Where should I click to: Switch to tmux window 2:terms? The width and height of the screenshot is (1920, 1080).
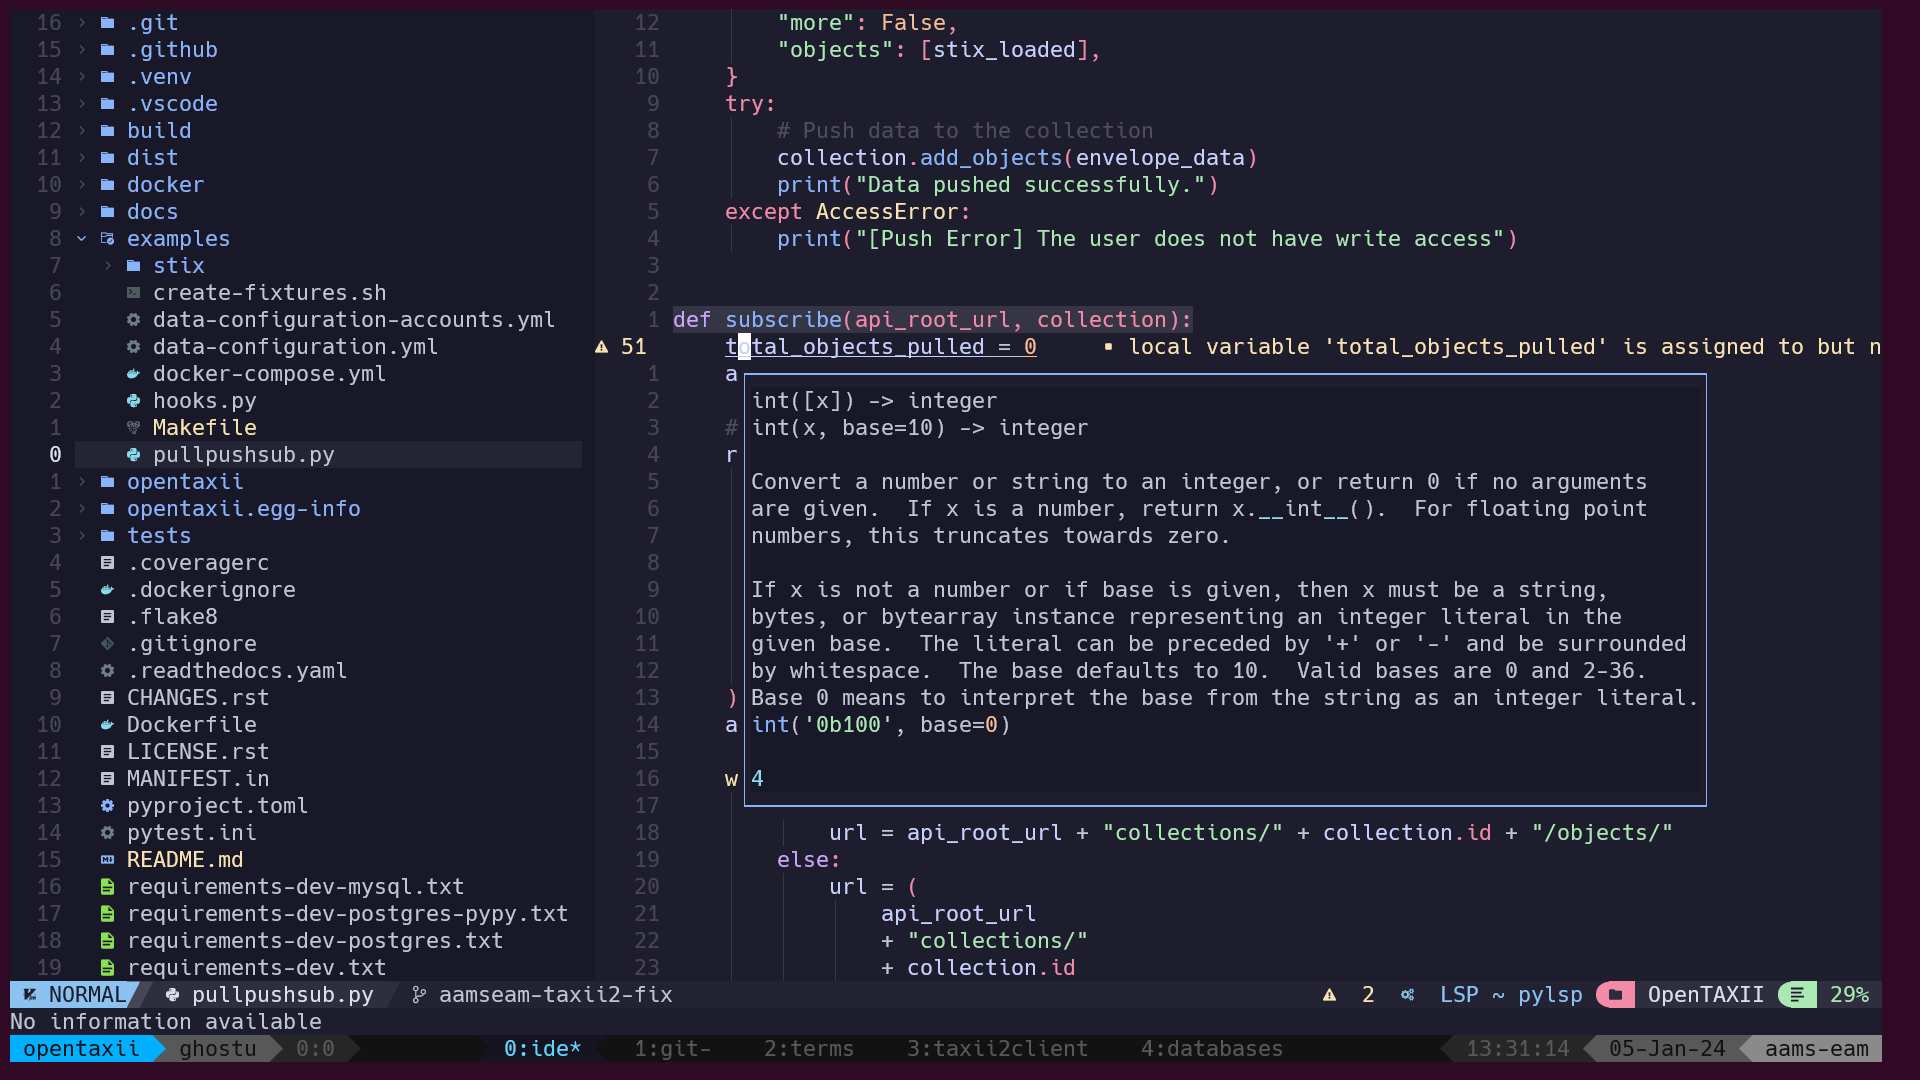(809, 1049)
